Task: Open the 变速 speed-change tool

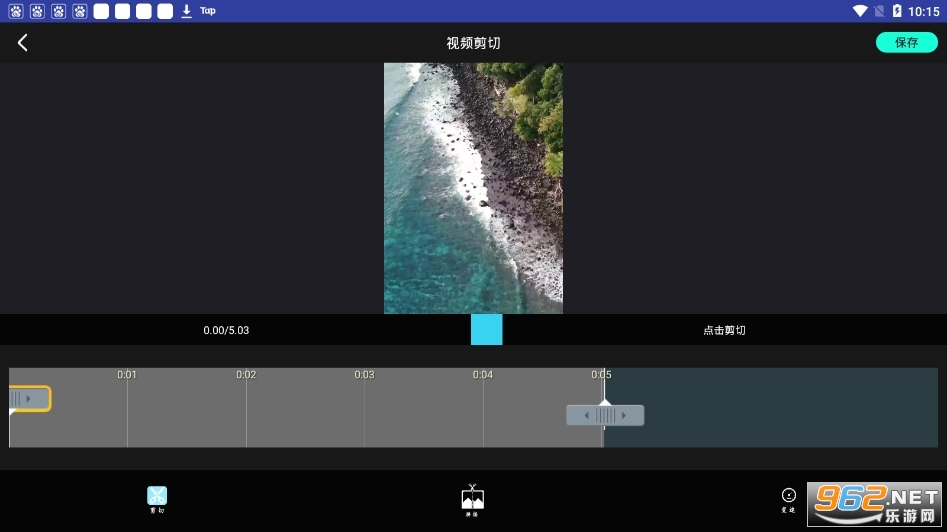Action: (788, 500)
